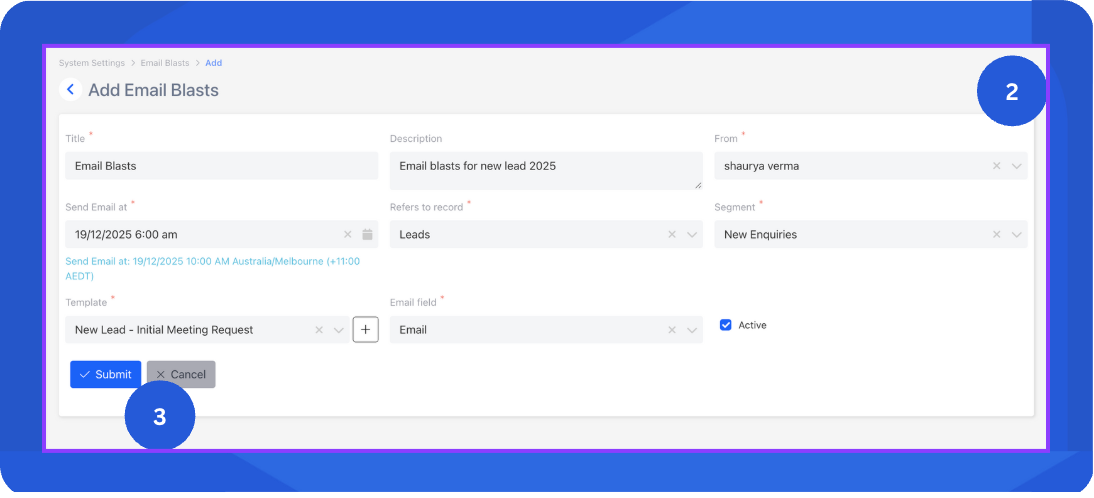
Task: Expand the Template dropdown
Action: tap(338, 330)
